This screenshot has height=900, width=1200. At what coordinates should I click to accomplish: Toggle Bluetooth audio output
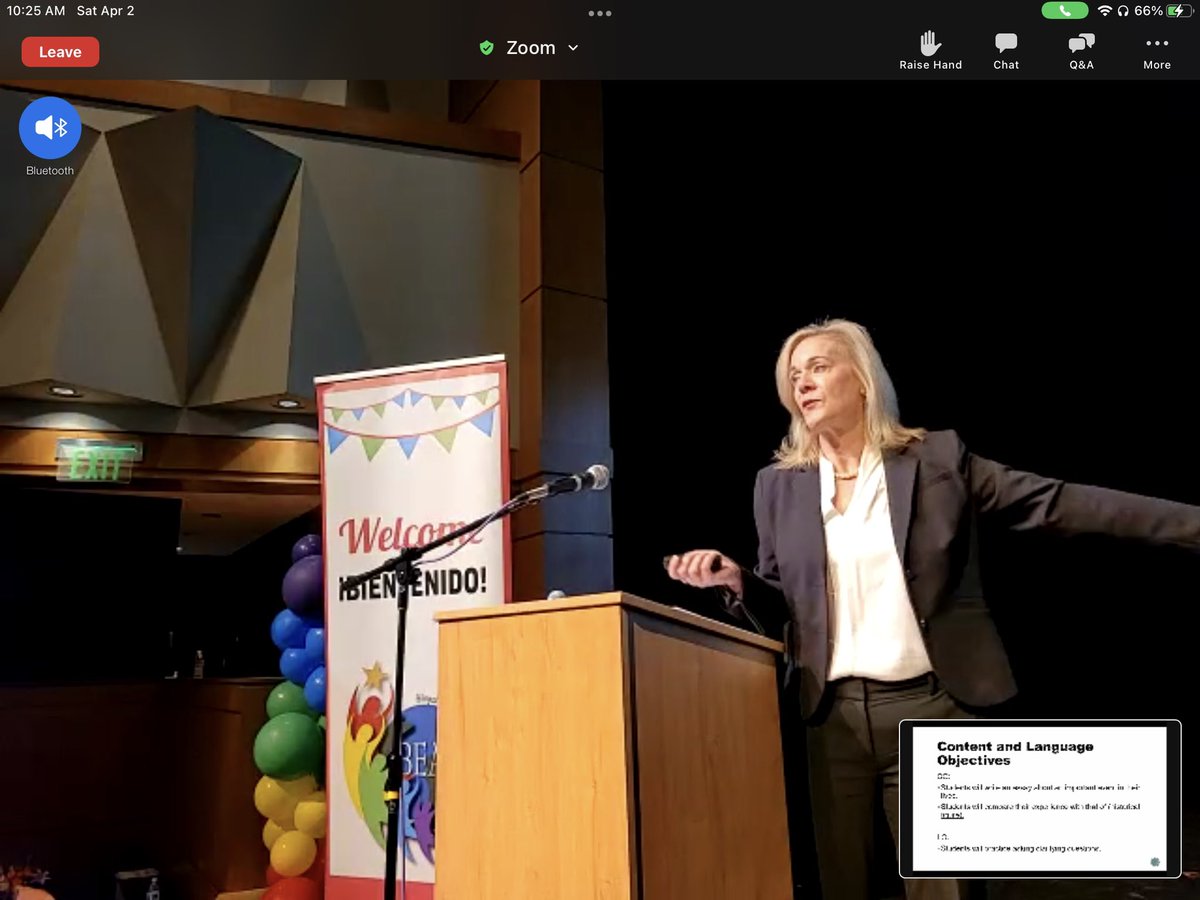point(50,128)
